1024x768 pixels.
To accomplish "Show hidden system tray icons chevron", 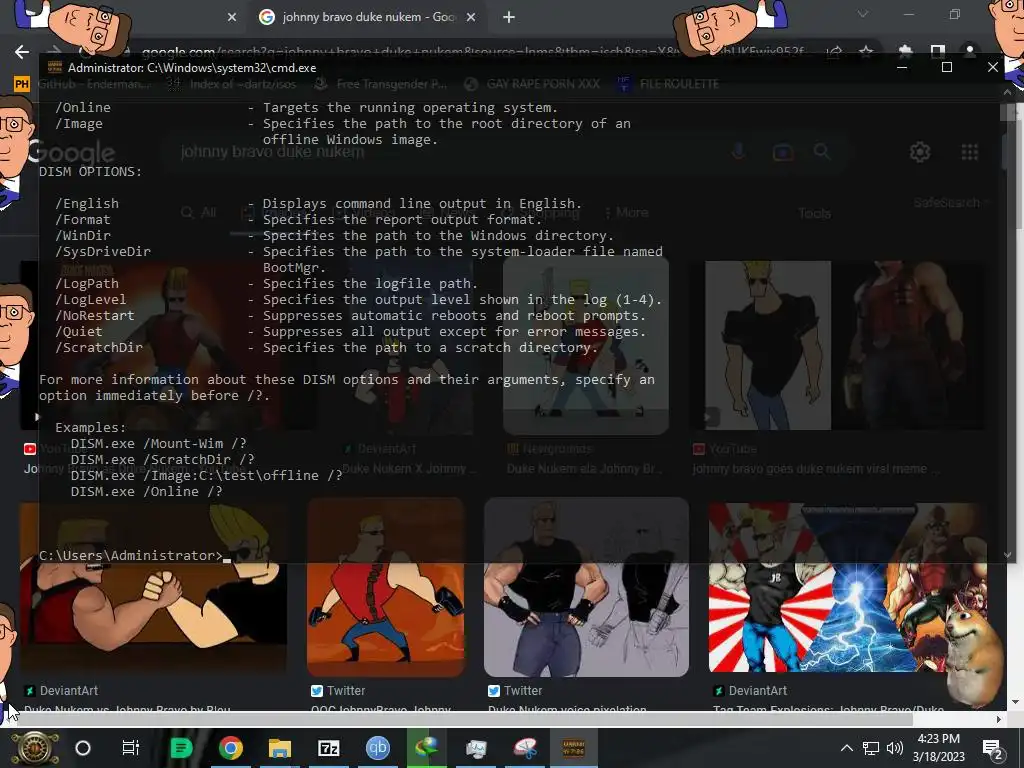I will point(846,748).
